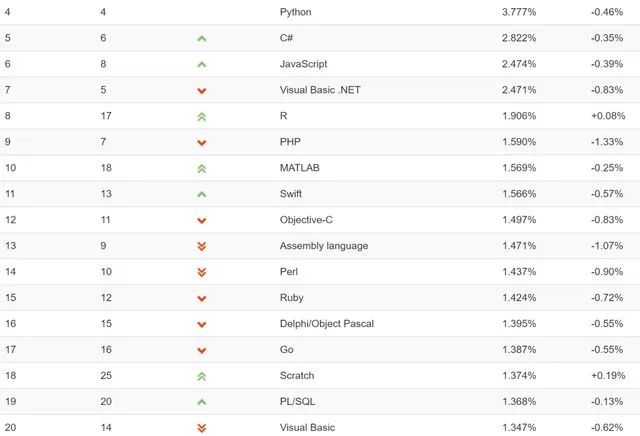Image resolution: width=640 pixels, height=436 pixels.
Task: Click the green up arrow beside C#
Action: [202, 38]
